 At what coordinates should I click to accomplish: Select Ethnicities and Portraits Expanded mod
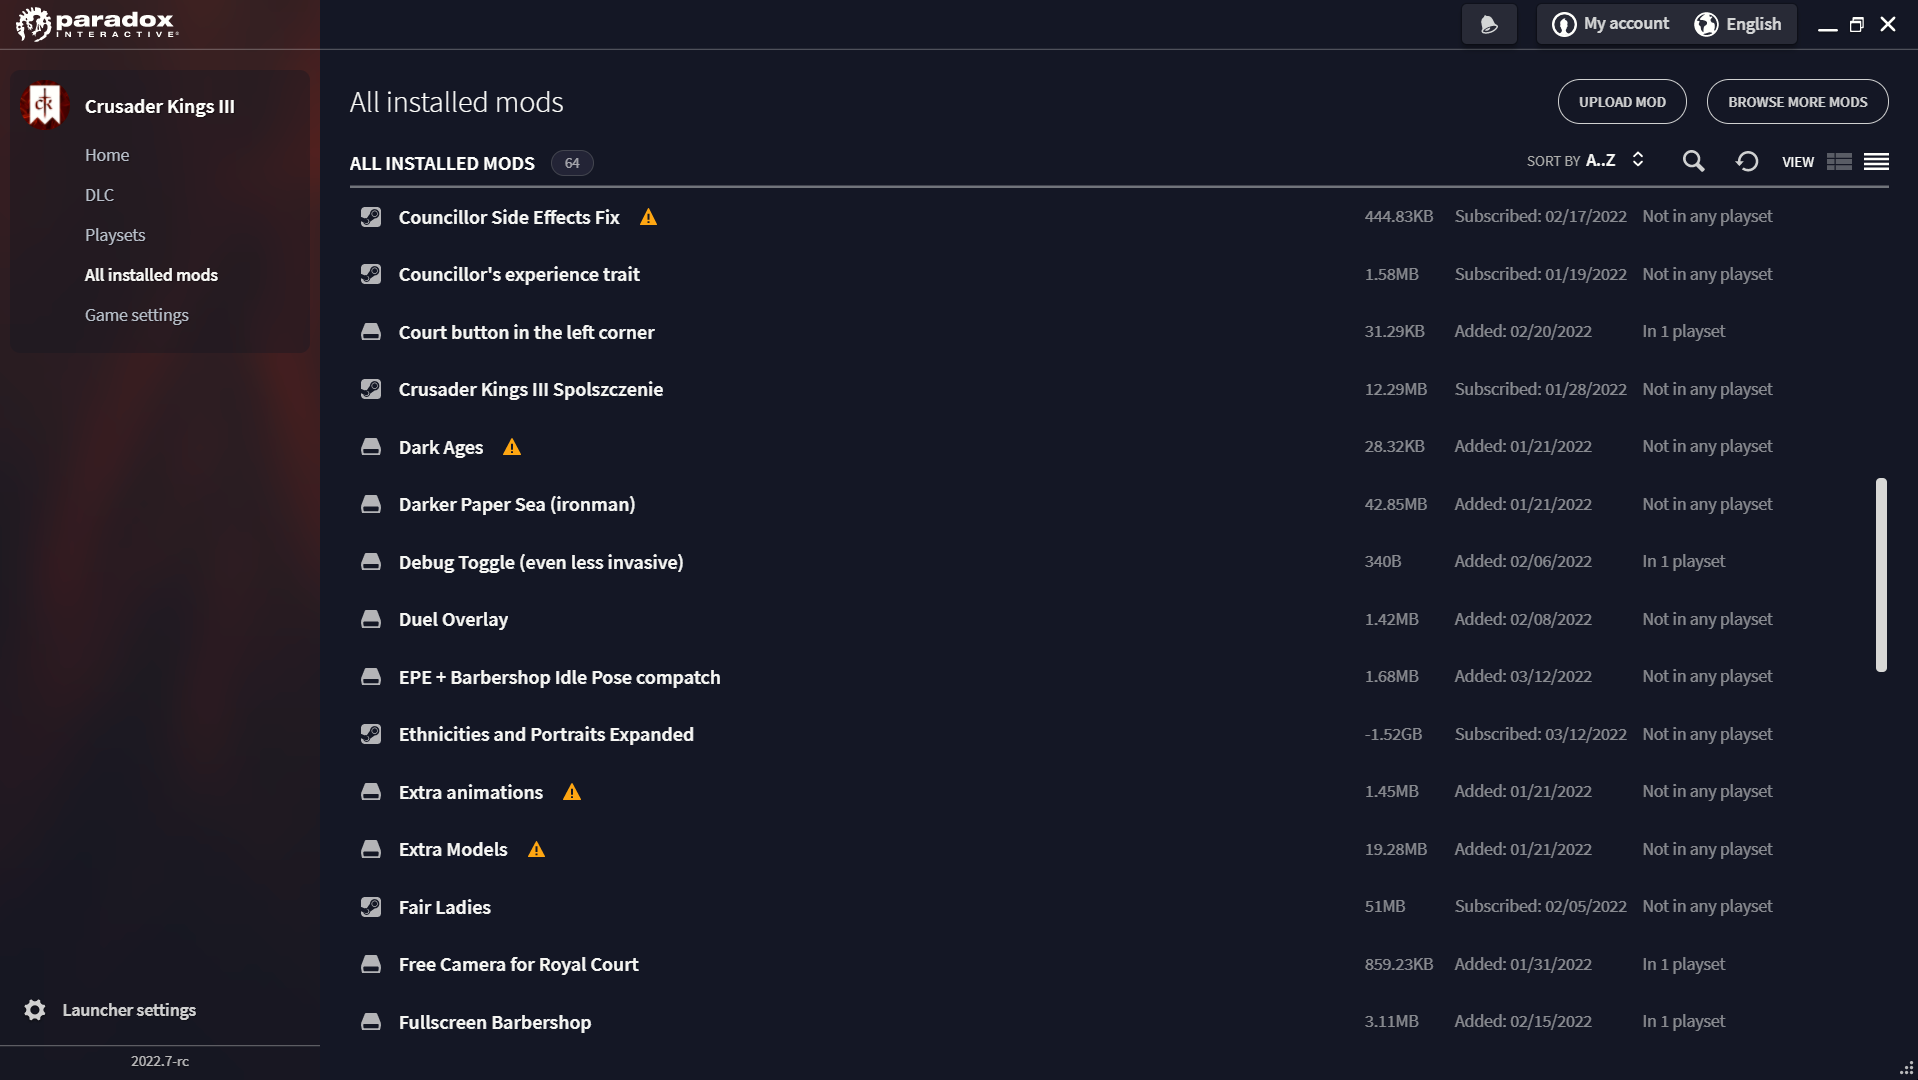click(x=546, y=734)
